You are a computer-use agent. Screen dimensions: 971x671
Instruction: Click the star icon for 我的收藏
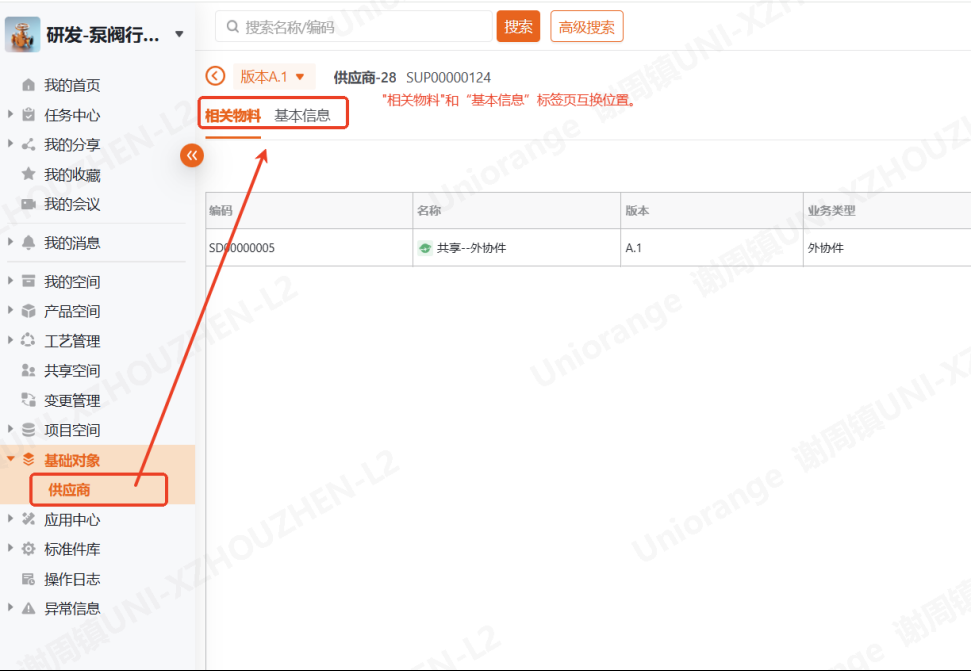pyautogui.click(x=28, y=175)
